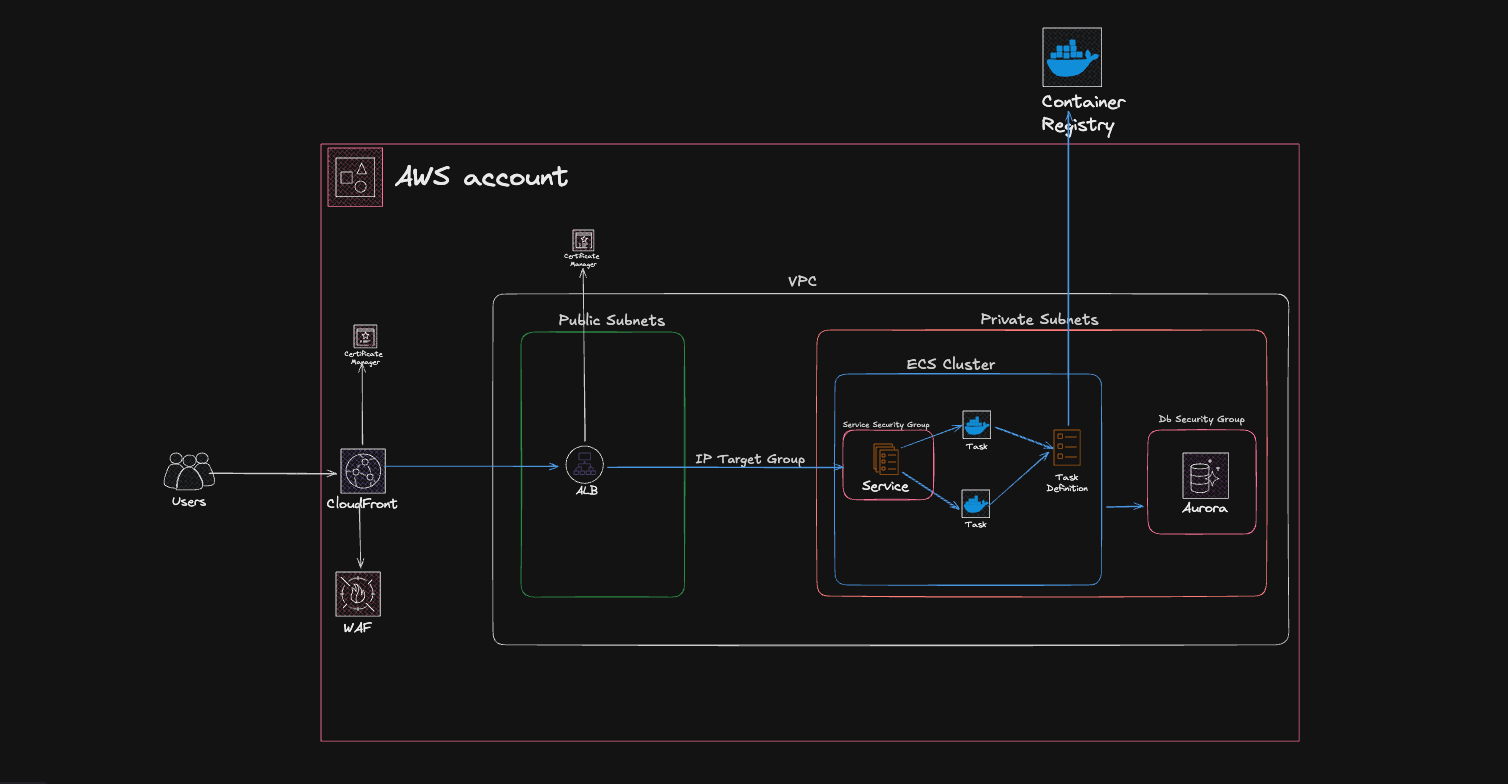This screenshot has width=1508, height=784.
Task: Click the WAF firewall icon
Action: (x=358, y=594)
